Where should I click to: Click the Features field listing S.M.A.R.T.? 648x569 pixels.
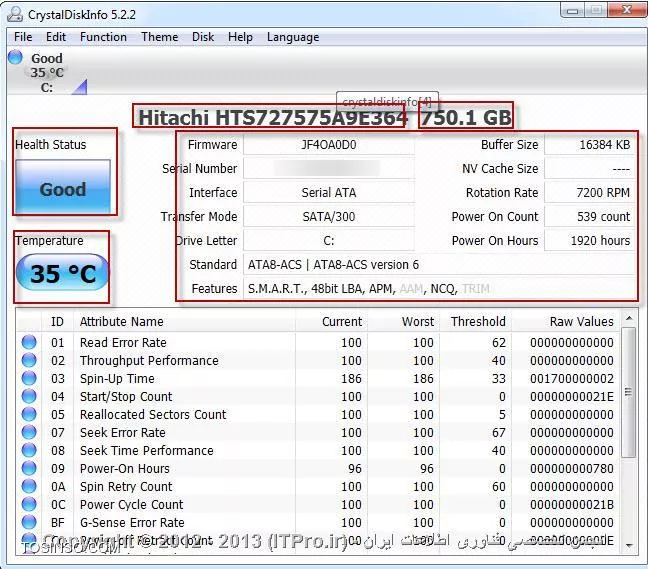pos(439,288)
